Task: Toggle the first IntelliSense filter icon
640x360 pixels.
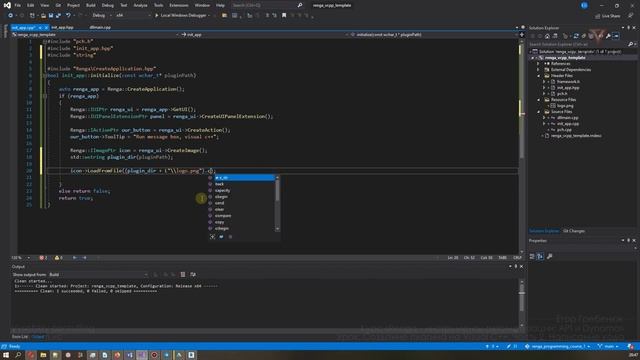Action: click(x=212, y=237)
